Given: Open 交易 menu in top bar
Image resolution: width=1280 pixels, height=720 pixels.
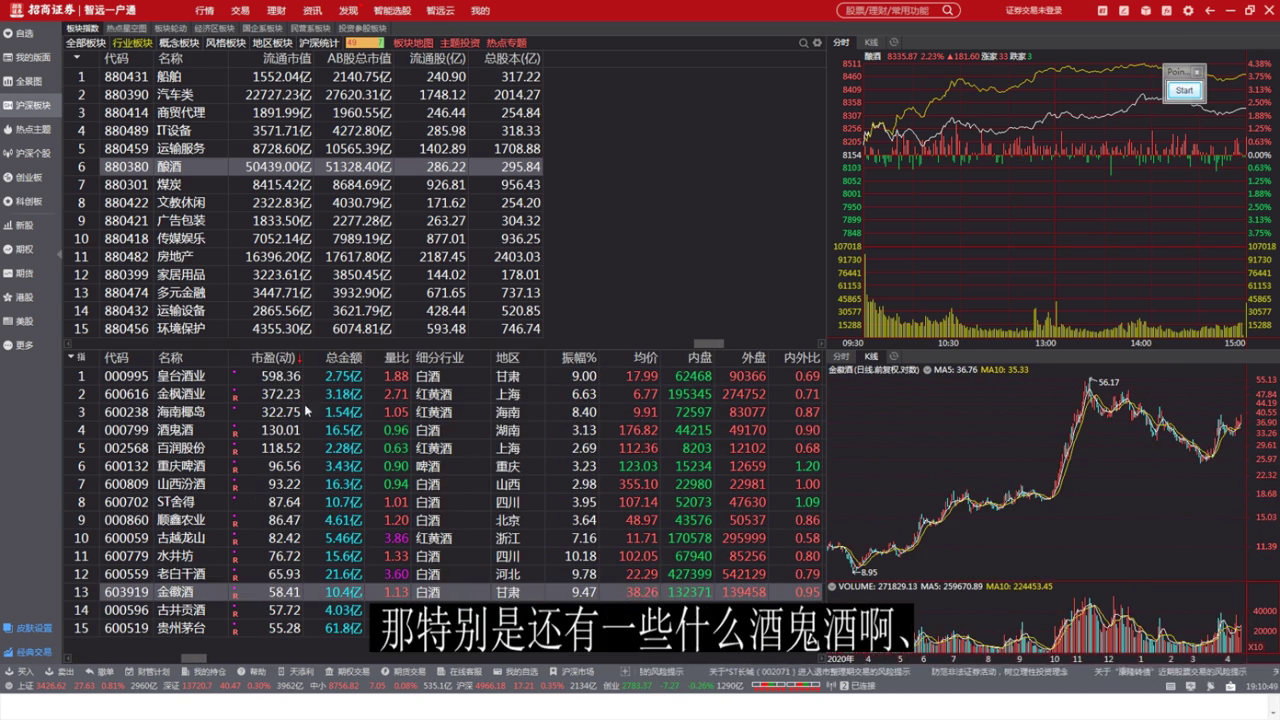Looking at the screenshot, I should [x=240, y=10].
